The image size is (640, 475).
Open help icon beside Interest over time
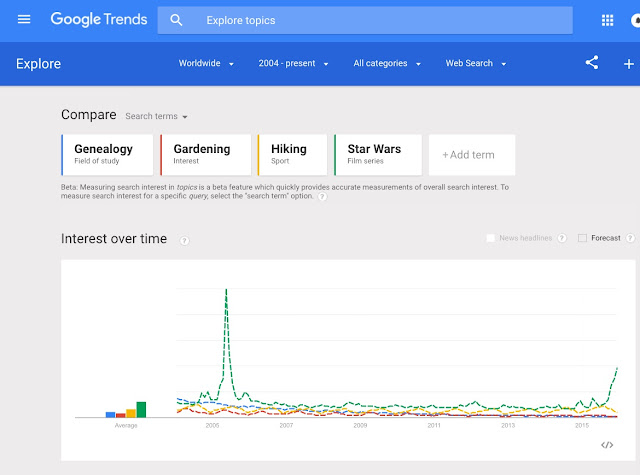click(184, 240)
